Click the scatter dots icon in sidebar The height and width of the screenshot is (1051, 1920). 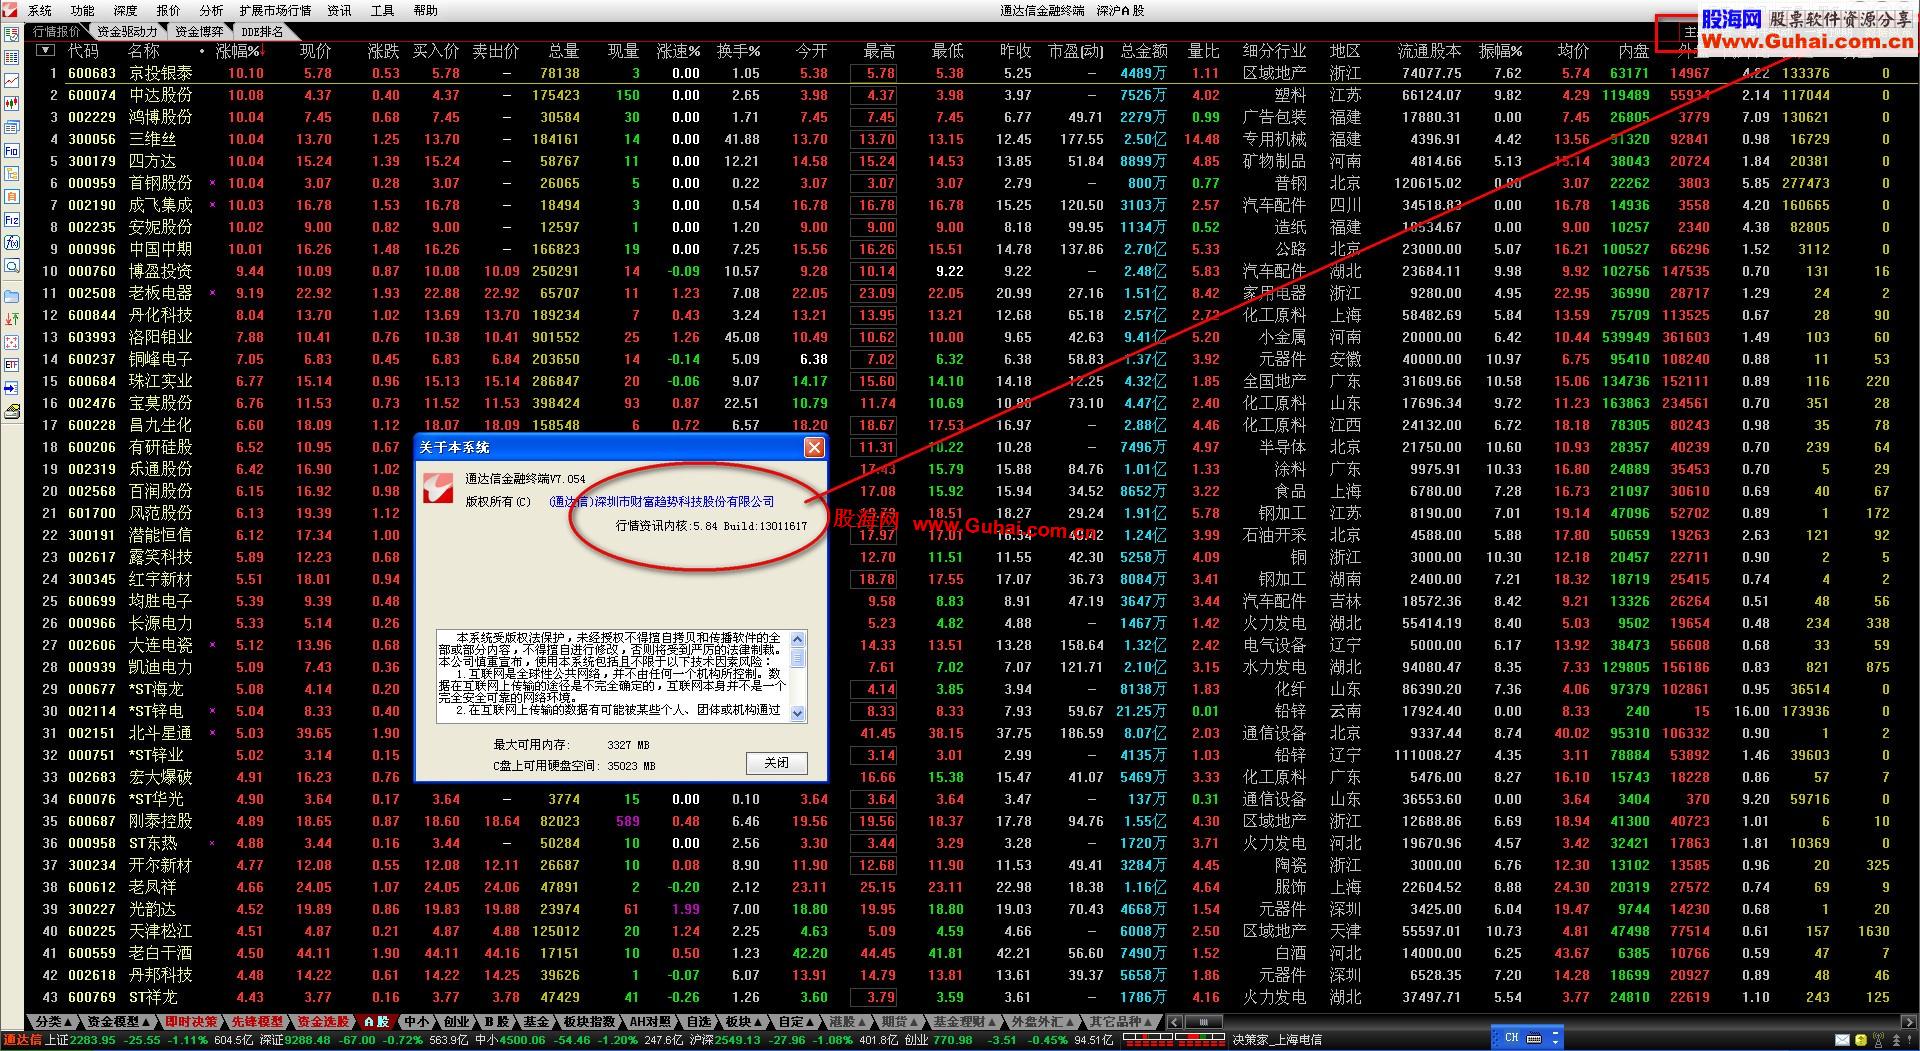(12, 342)
